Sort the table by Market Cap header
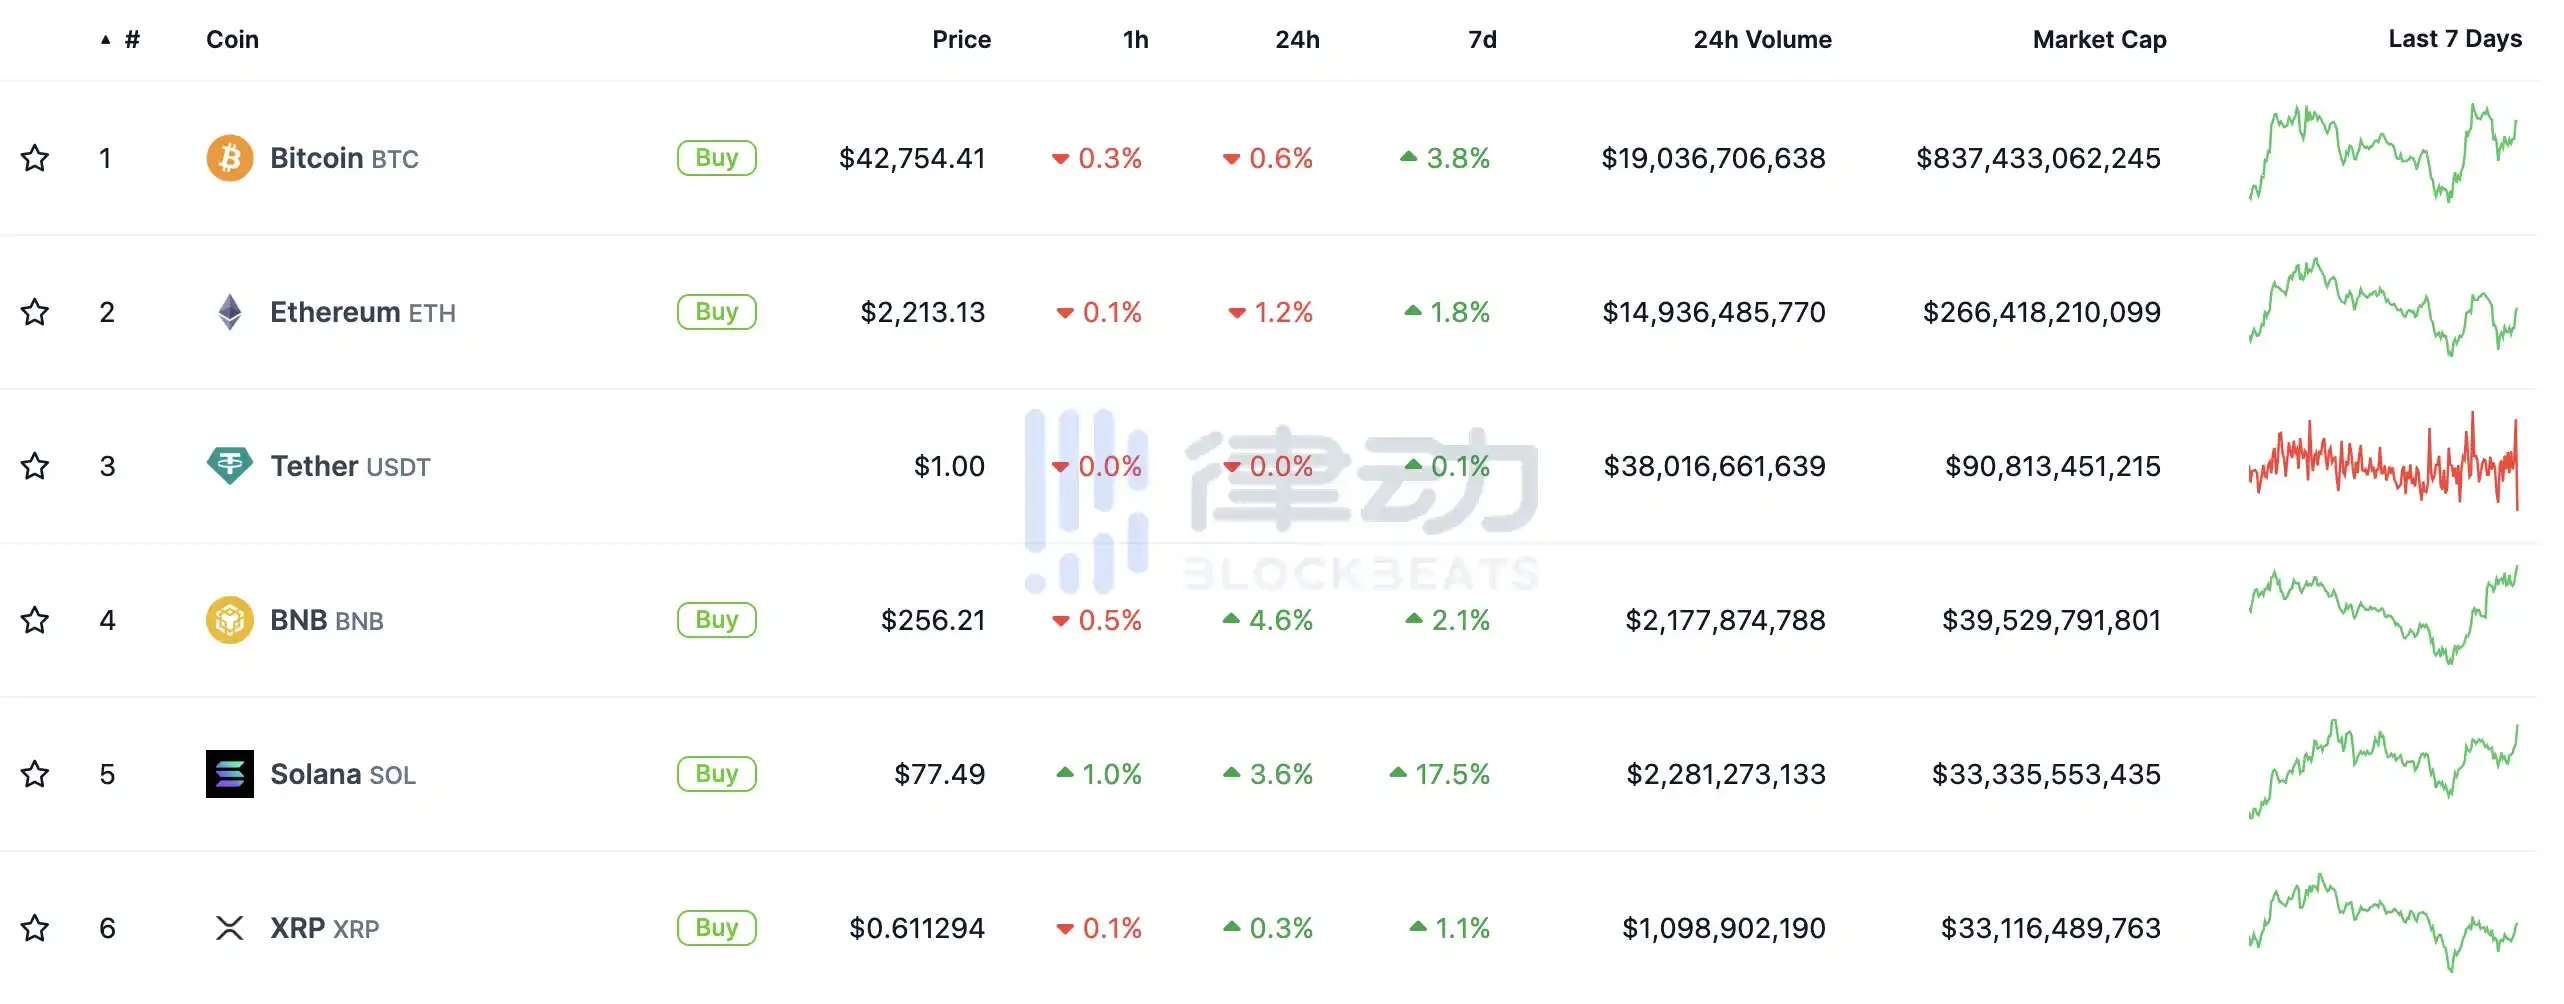 click(2099, 40)
